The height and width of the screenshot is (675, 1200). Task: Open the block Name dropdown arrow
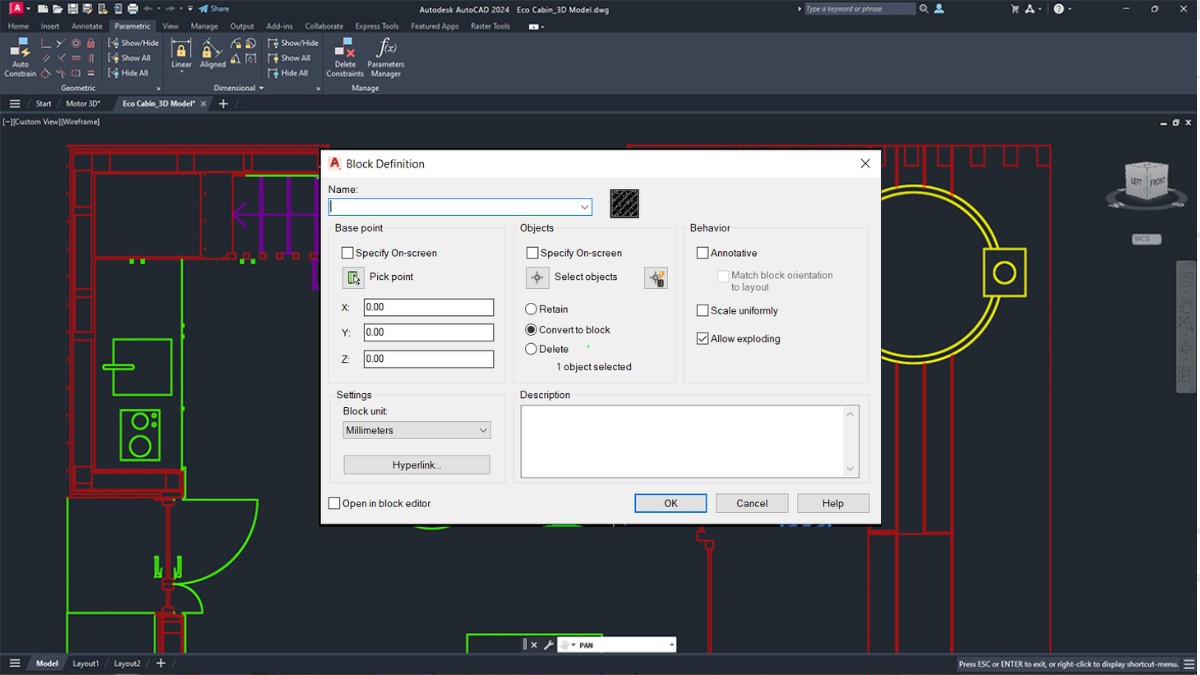(x=584, y=207)
